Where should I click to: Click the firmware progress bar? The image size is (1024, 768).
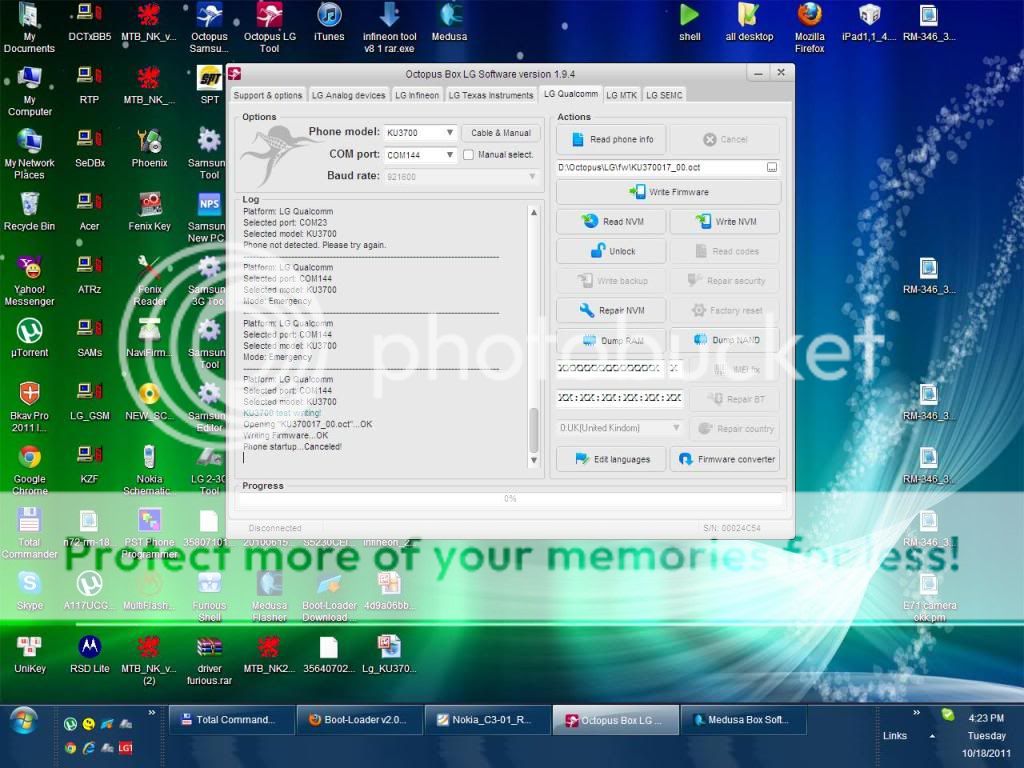click(510, 499)
